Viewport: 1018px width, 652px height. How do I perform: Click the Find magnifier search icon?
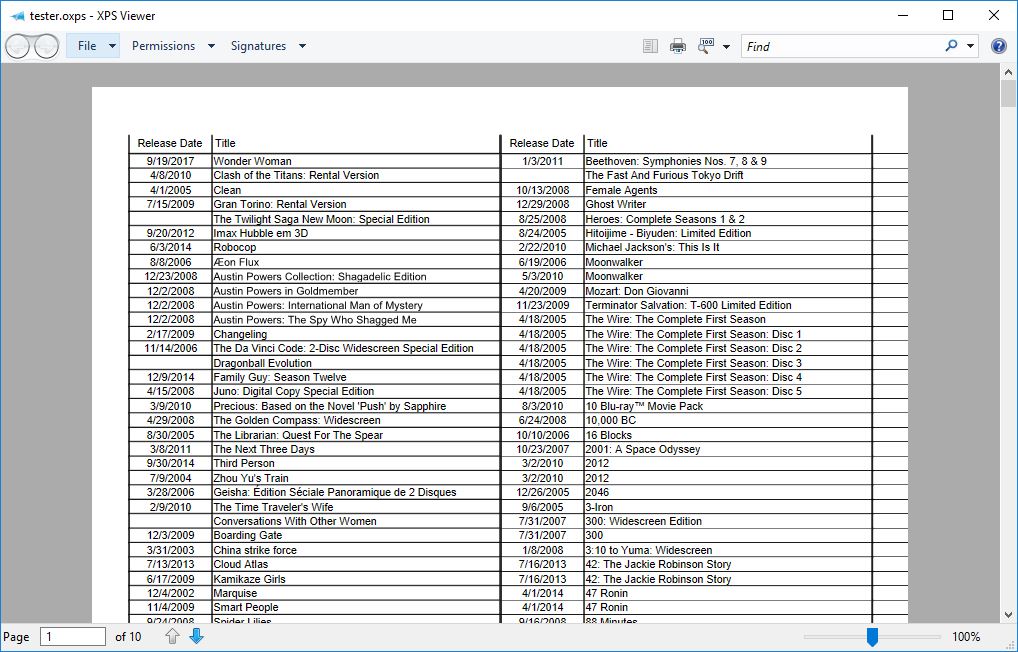point(951,45)
